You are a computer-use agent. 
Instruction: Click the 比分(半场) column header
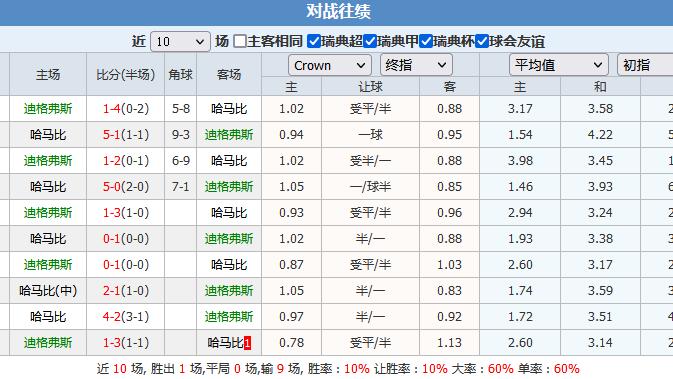tap(125, 74)
